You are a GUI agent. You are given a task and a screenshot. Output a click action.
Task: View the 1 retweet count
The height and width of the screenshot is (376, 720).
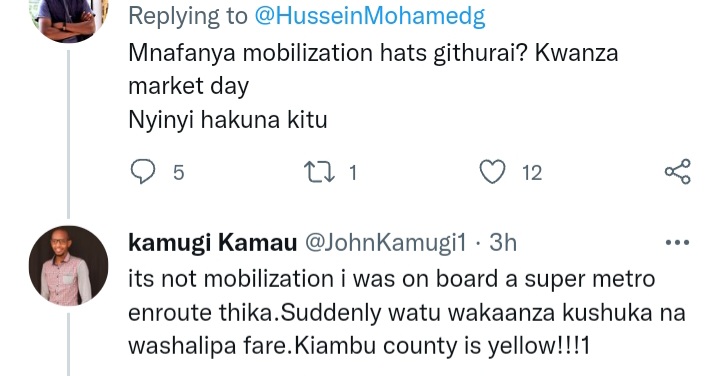353,173
